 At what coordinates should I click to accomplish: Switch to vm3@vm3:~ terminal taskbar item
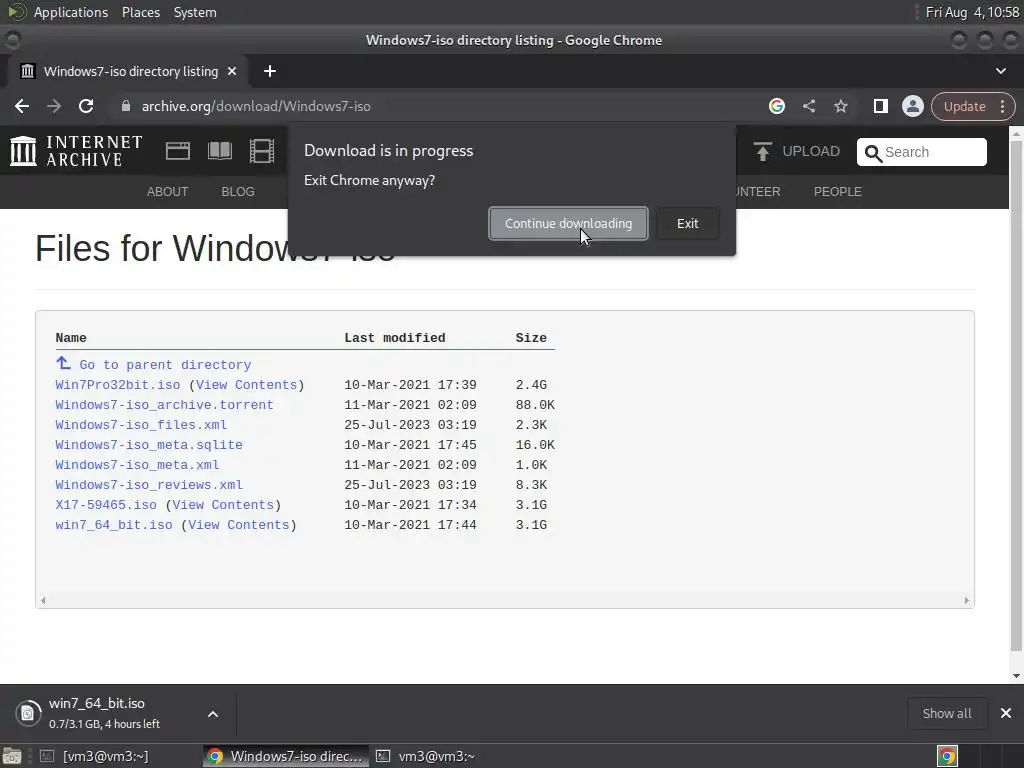(426, 756)
